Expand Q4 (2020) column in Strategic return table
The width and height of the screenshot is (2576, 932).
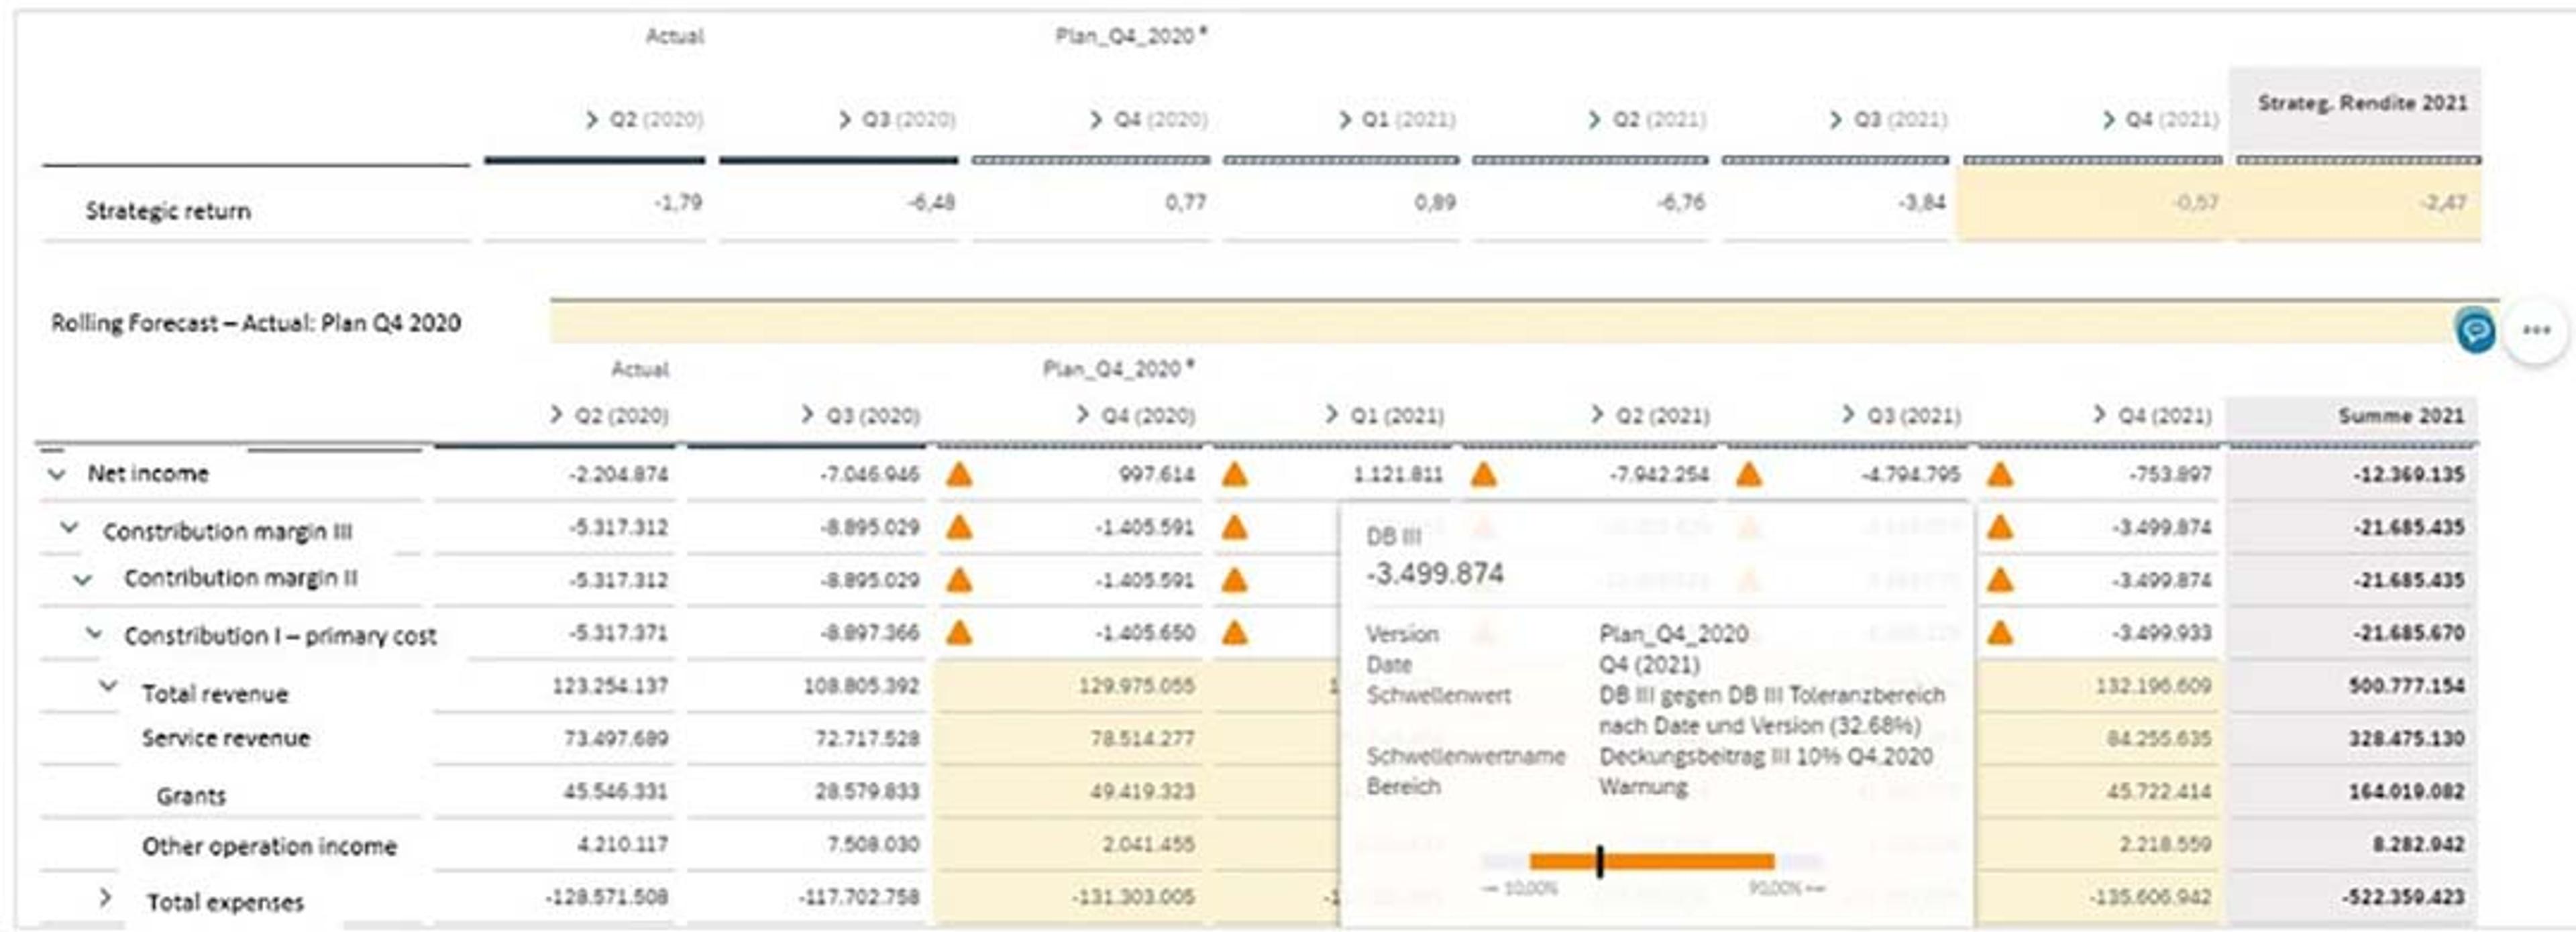(1097, 120)
